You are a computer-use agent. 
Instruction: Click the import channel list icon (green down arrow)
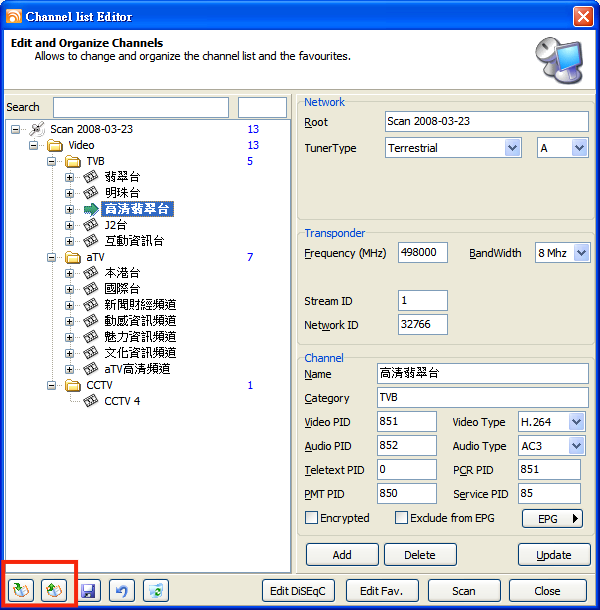tap(21, 590)
